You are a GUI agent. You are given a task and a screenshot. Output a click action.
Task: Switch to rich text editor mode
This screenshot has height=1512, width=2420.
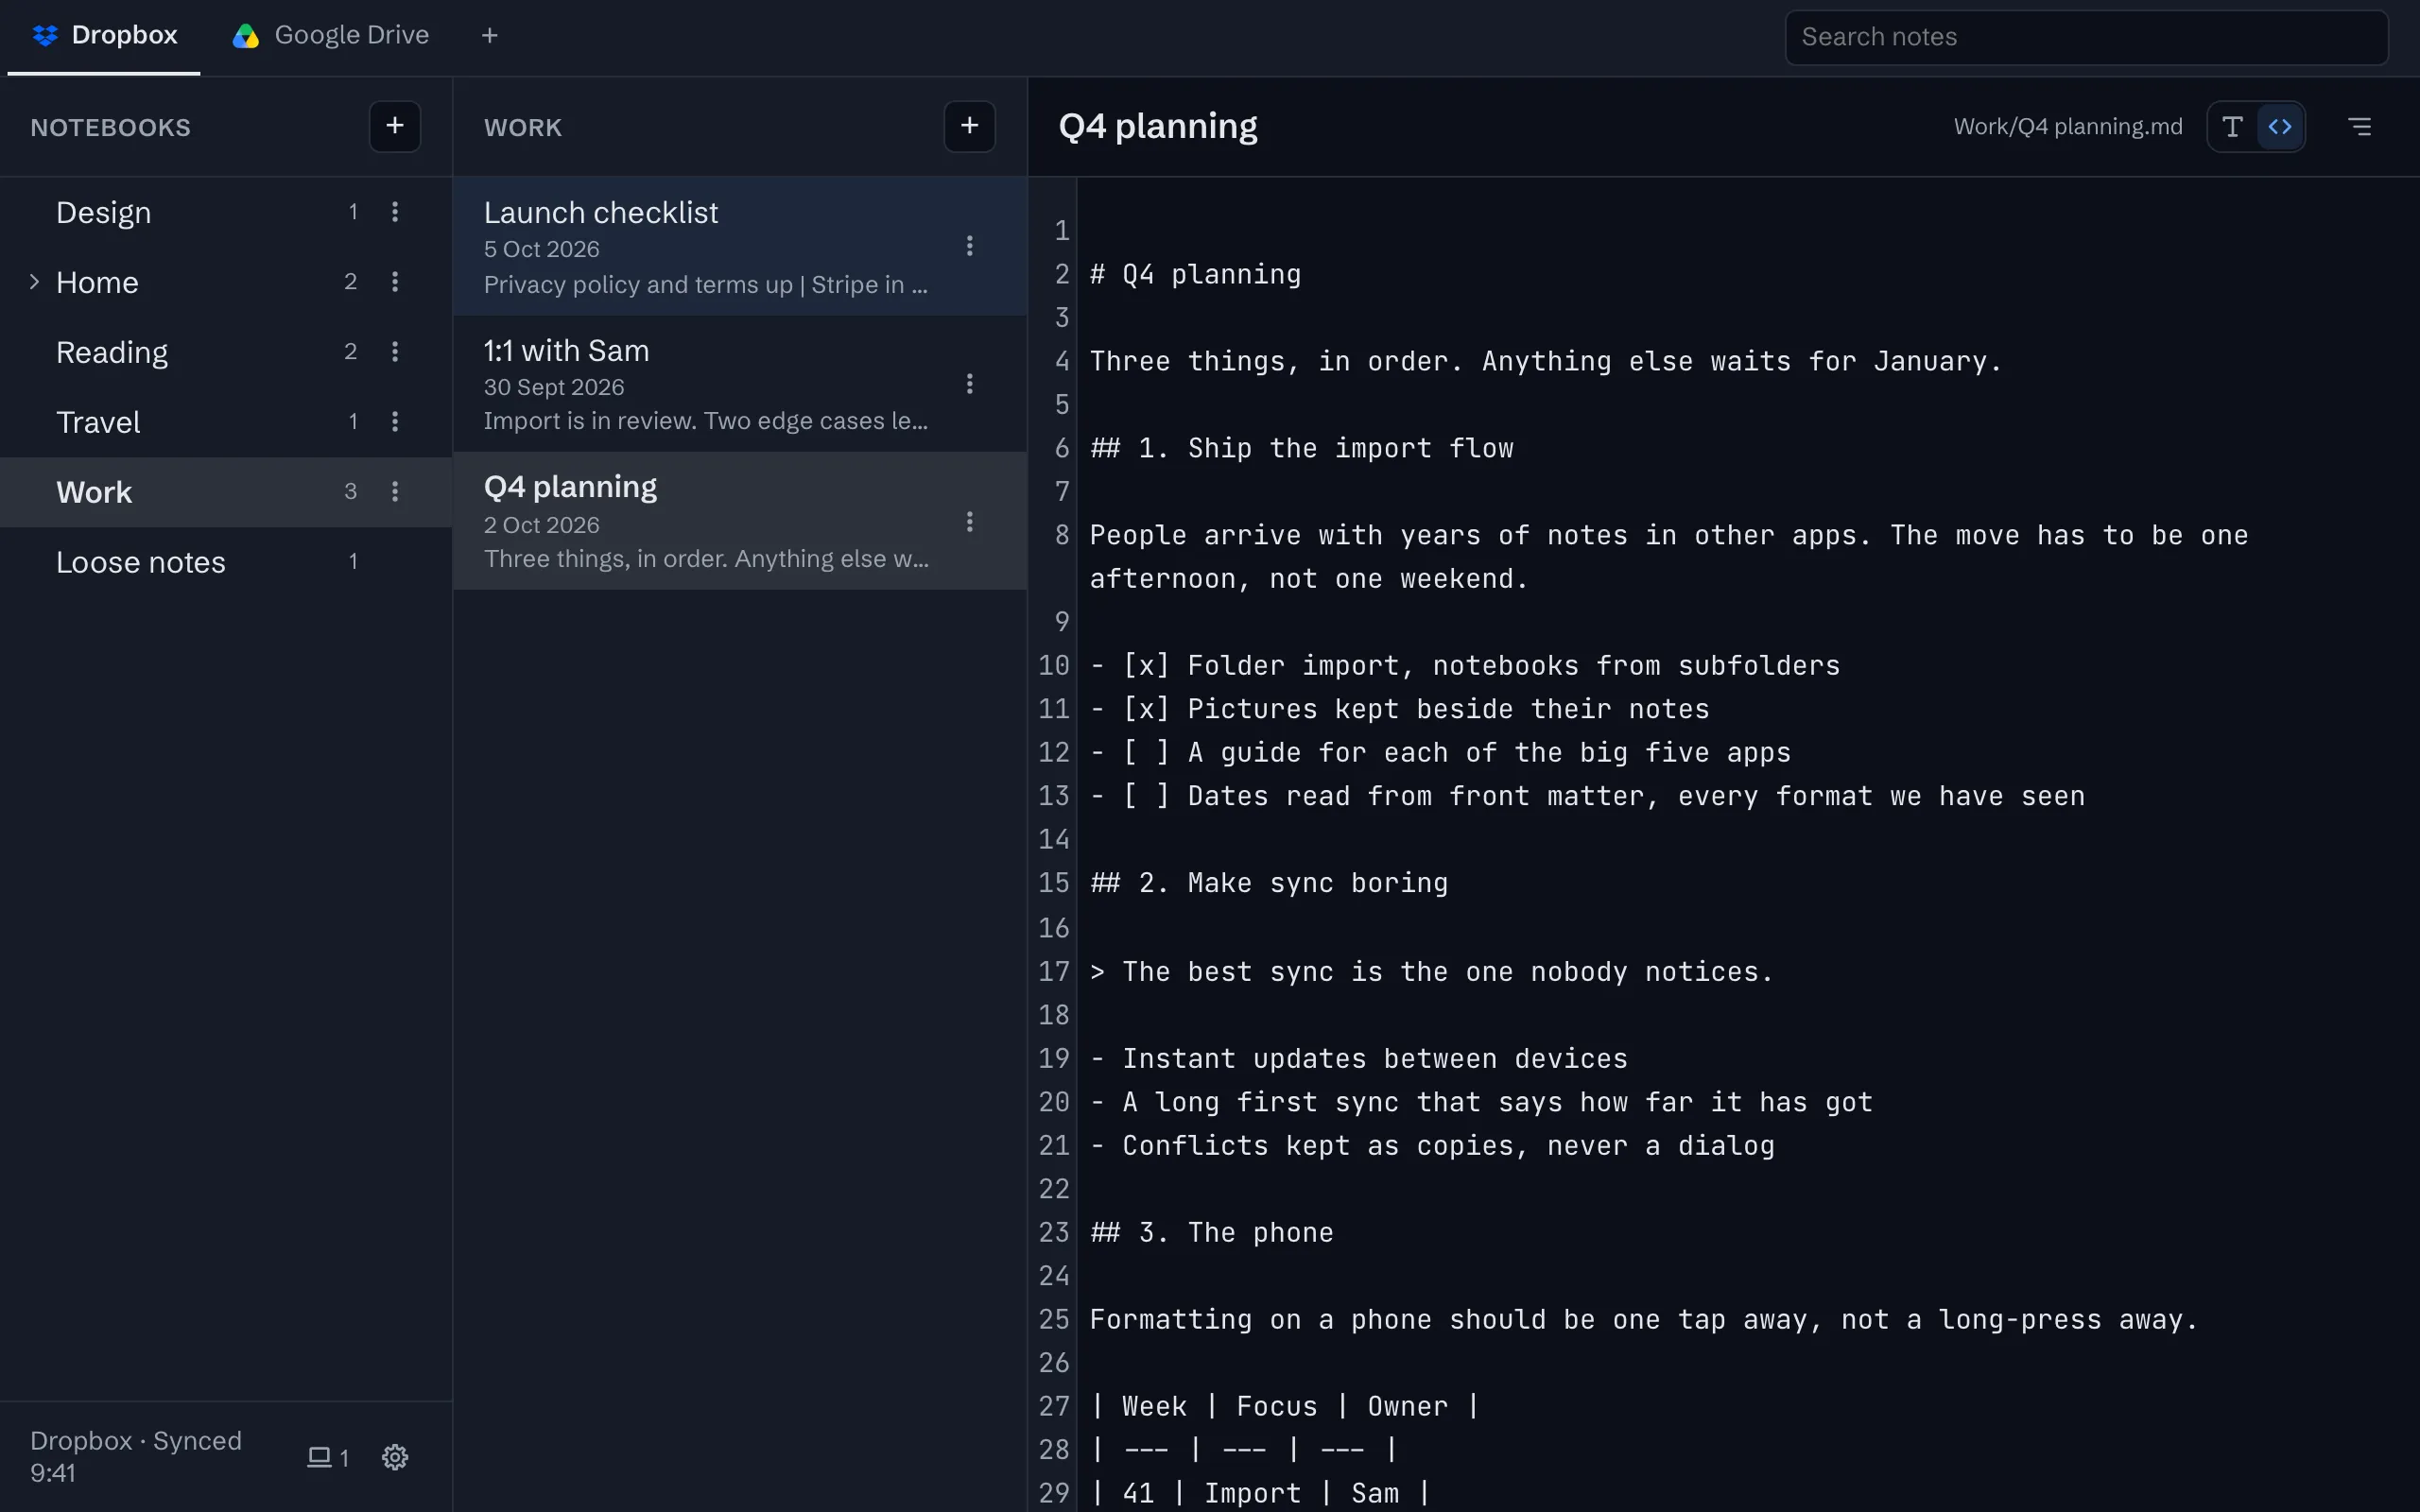2232,127
